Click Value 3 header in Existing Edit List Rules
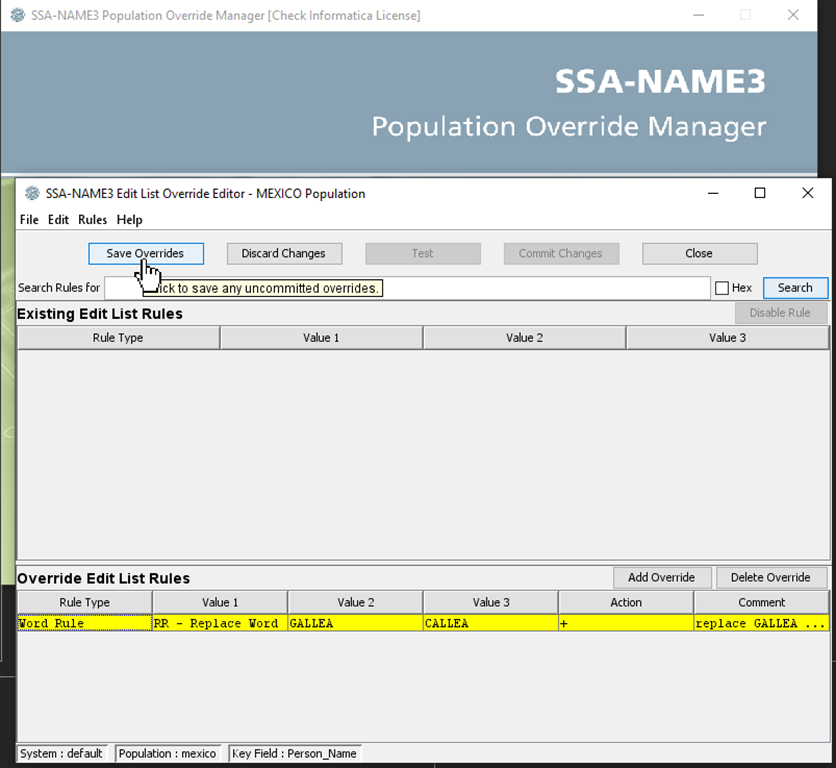836x768 pixels. coord(728,338)
